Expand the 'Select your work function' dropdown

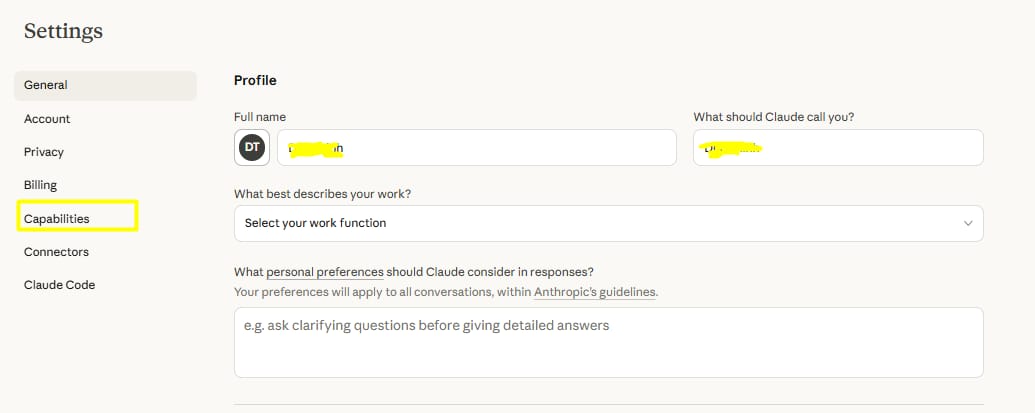[609, 223]
